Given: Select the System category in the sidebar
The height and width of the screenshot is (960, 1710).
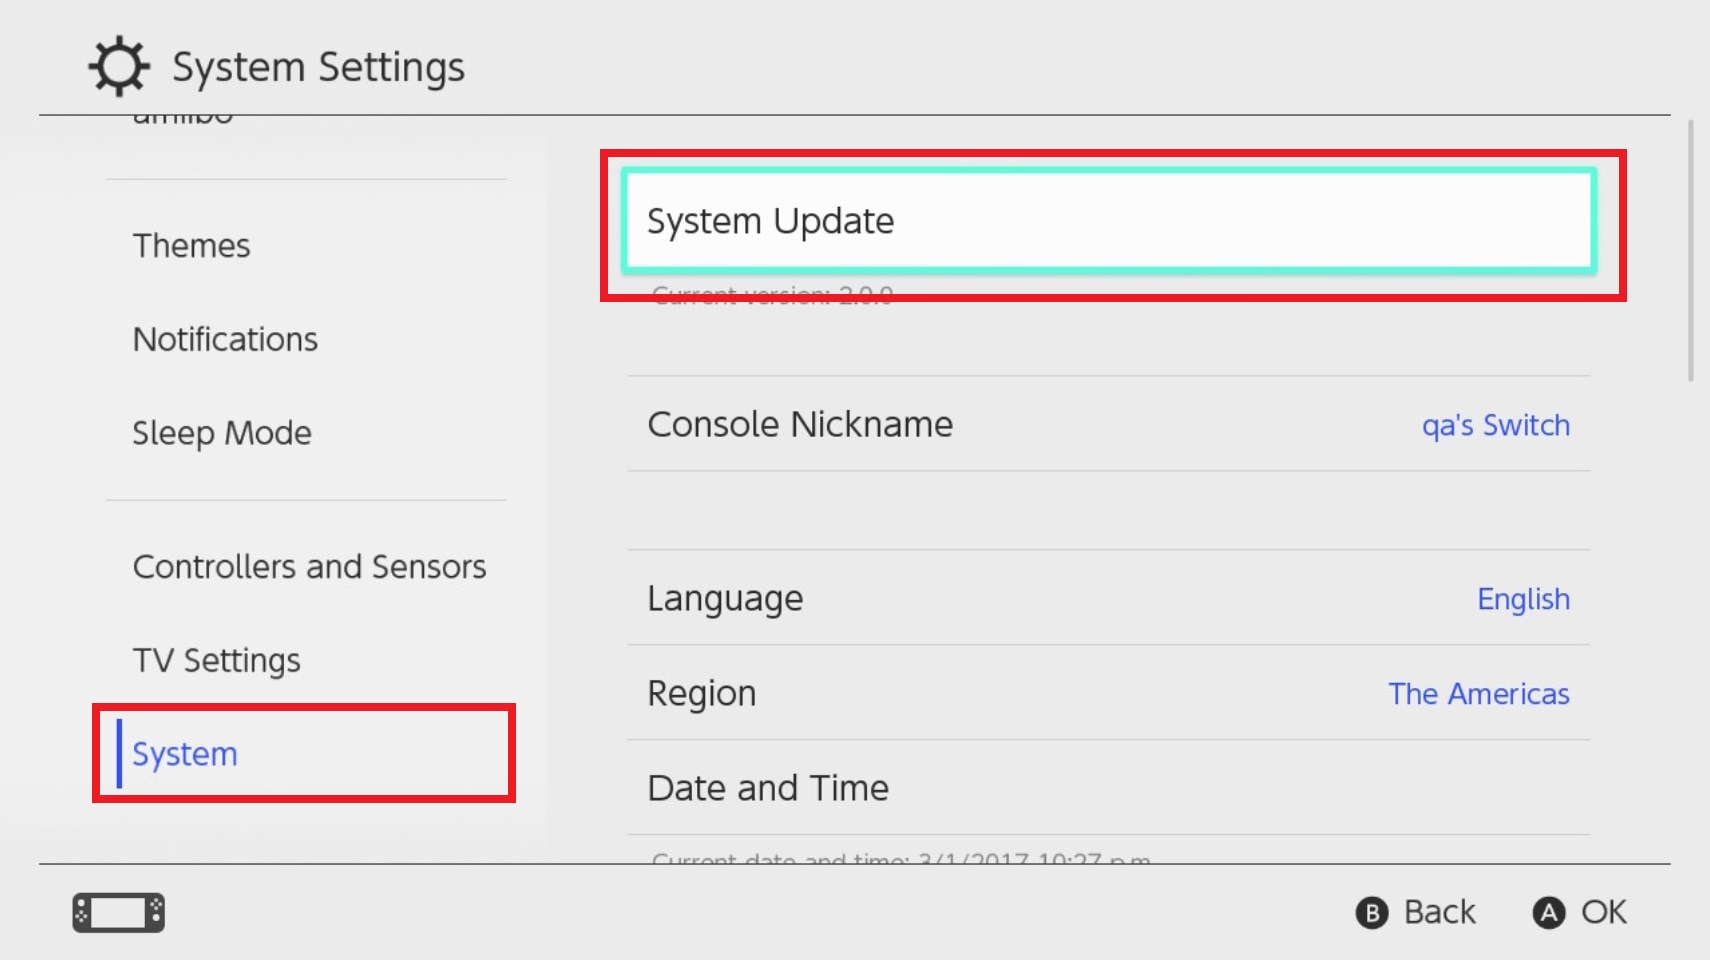Looking at the screenshot, I should click(186, 754).
